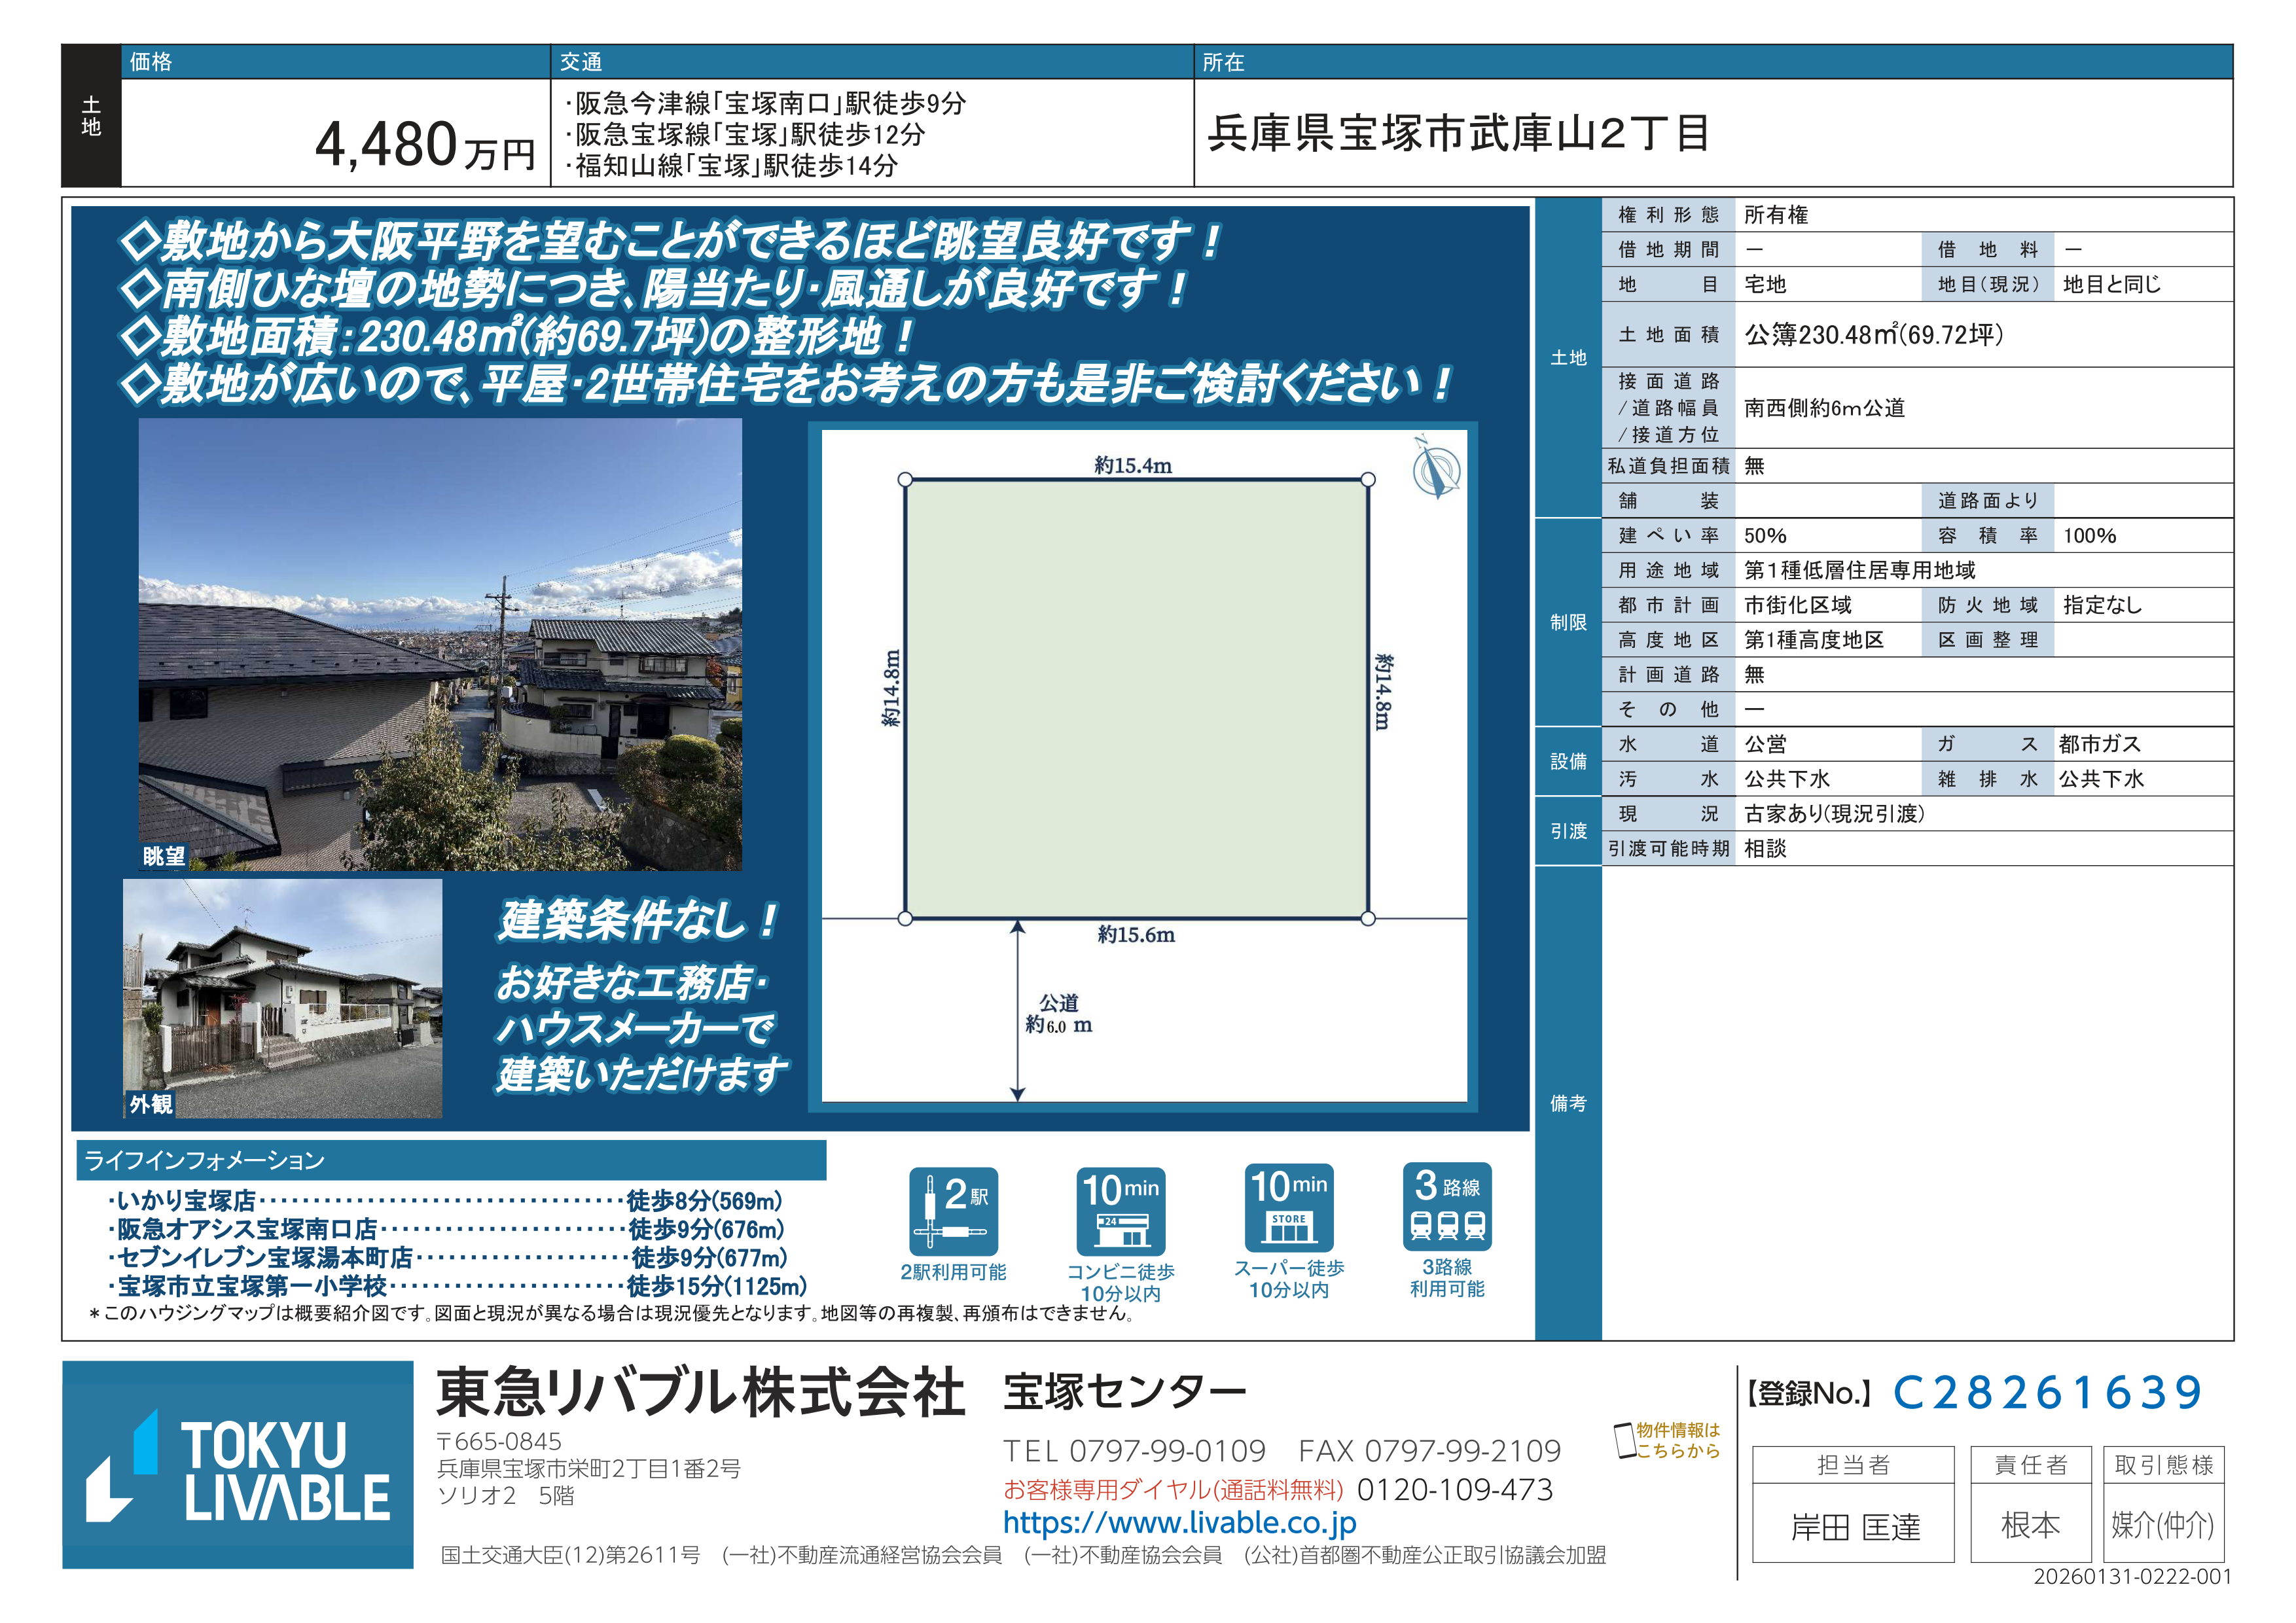
Task: Click the price 4,480万円
Action: (x=425, y=146)
